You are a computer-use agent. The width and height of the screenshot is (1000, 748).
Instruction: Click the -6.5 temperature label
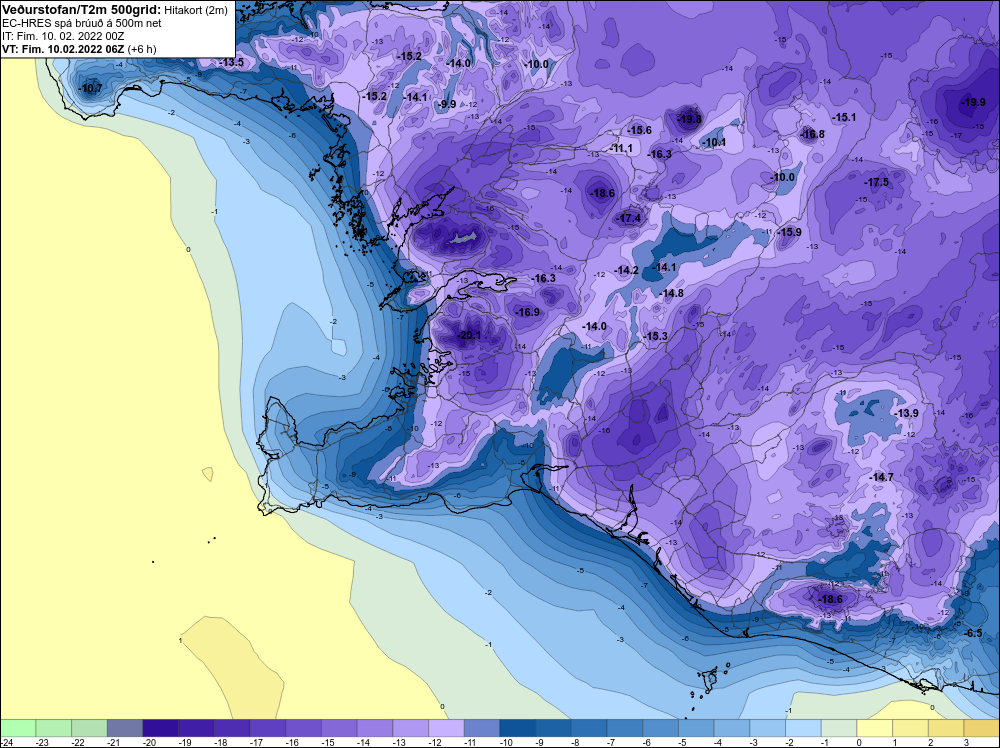tap(973, 633)
